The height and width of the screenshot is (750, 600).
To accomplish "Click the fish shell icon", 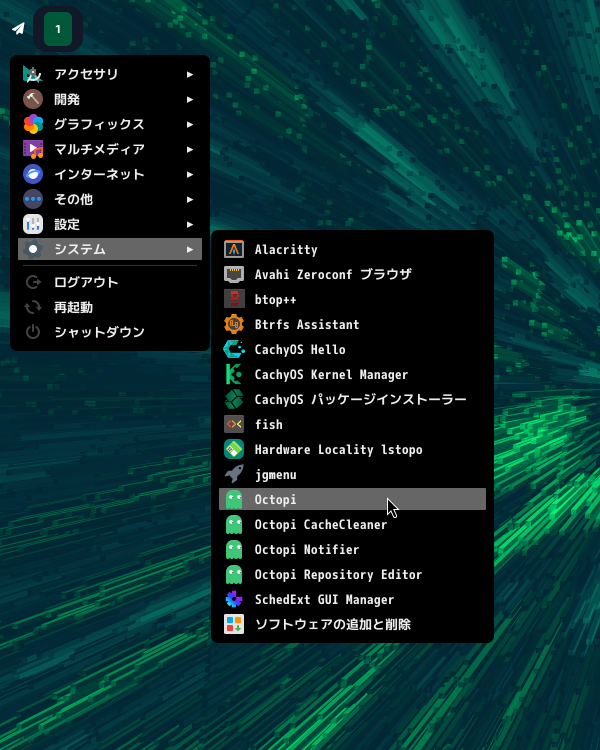I will (x=234, y=424).
